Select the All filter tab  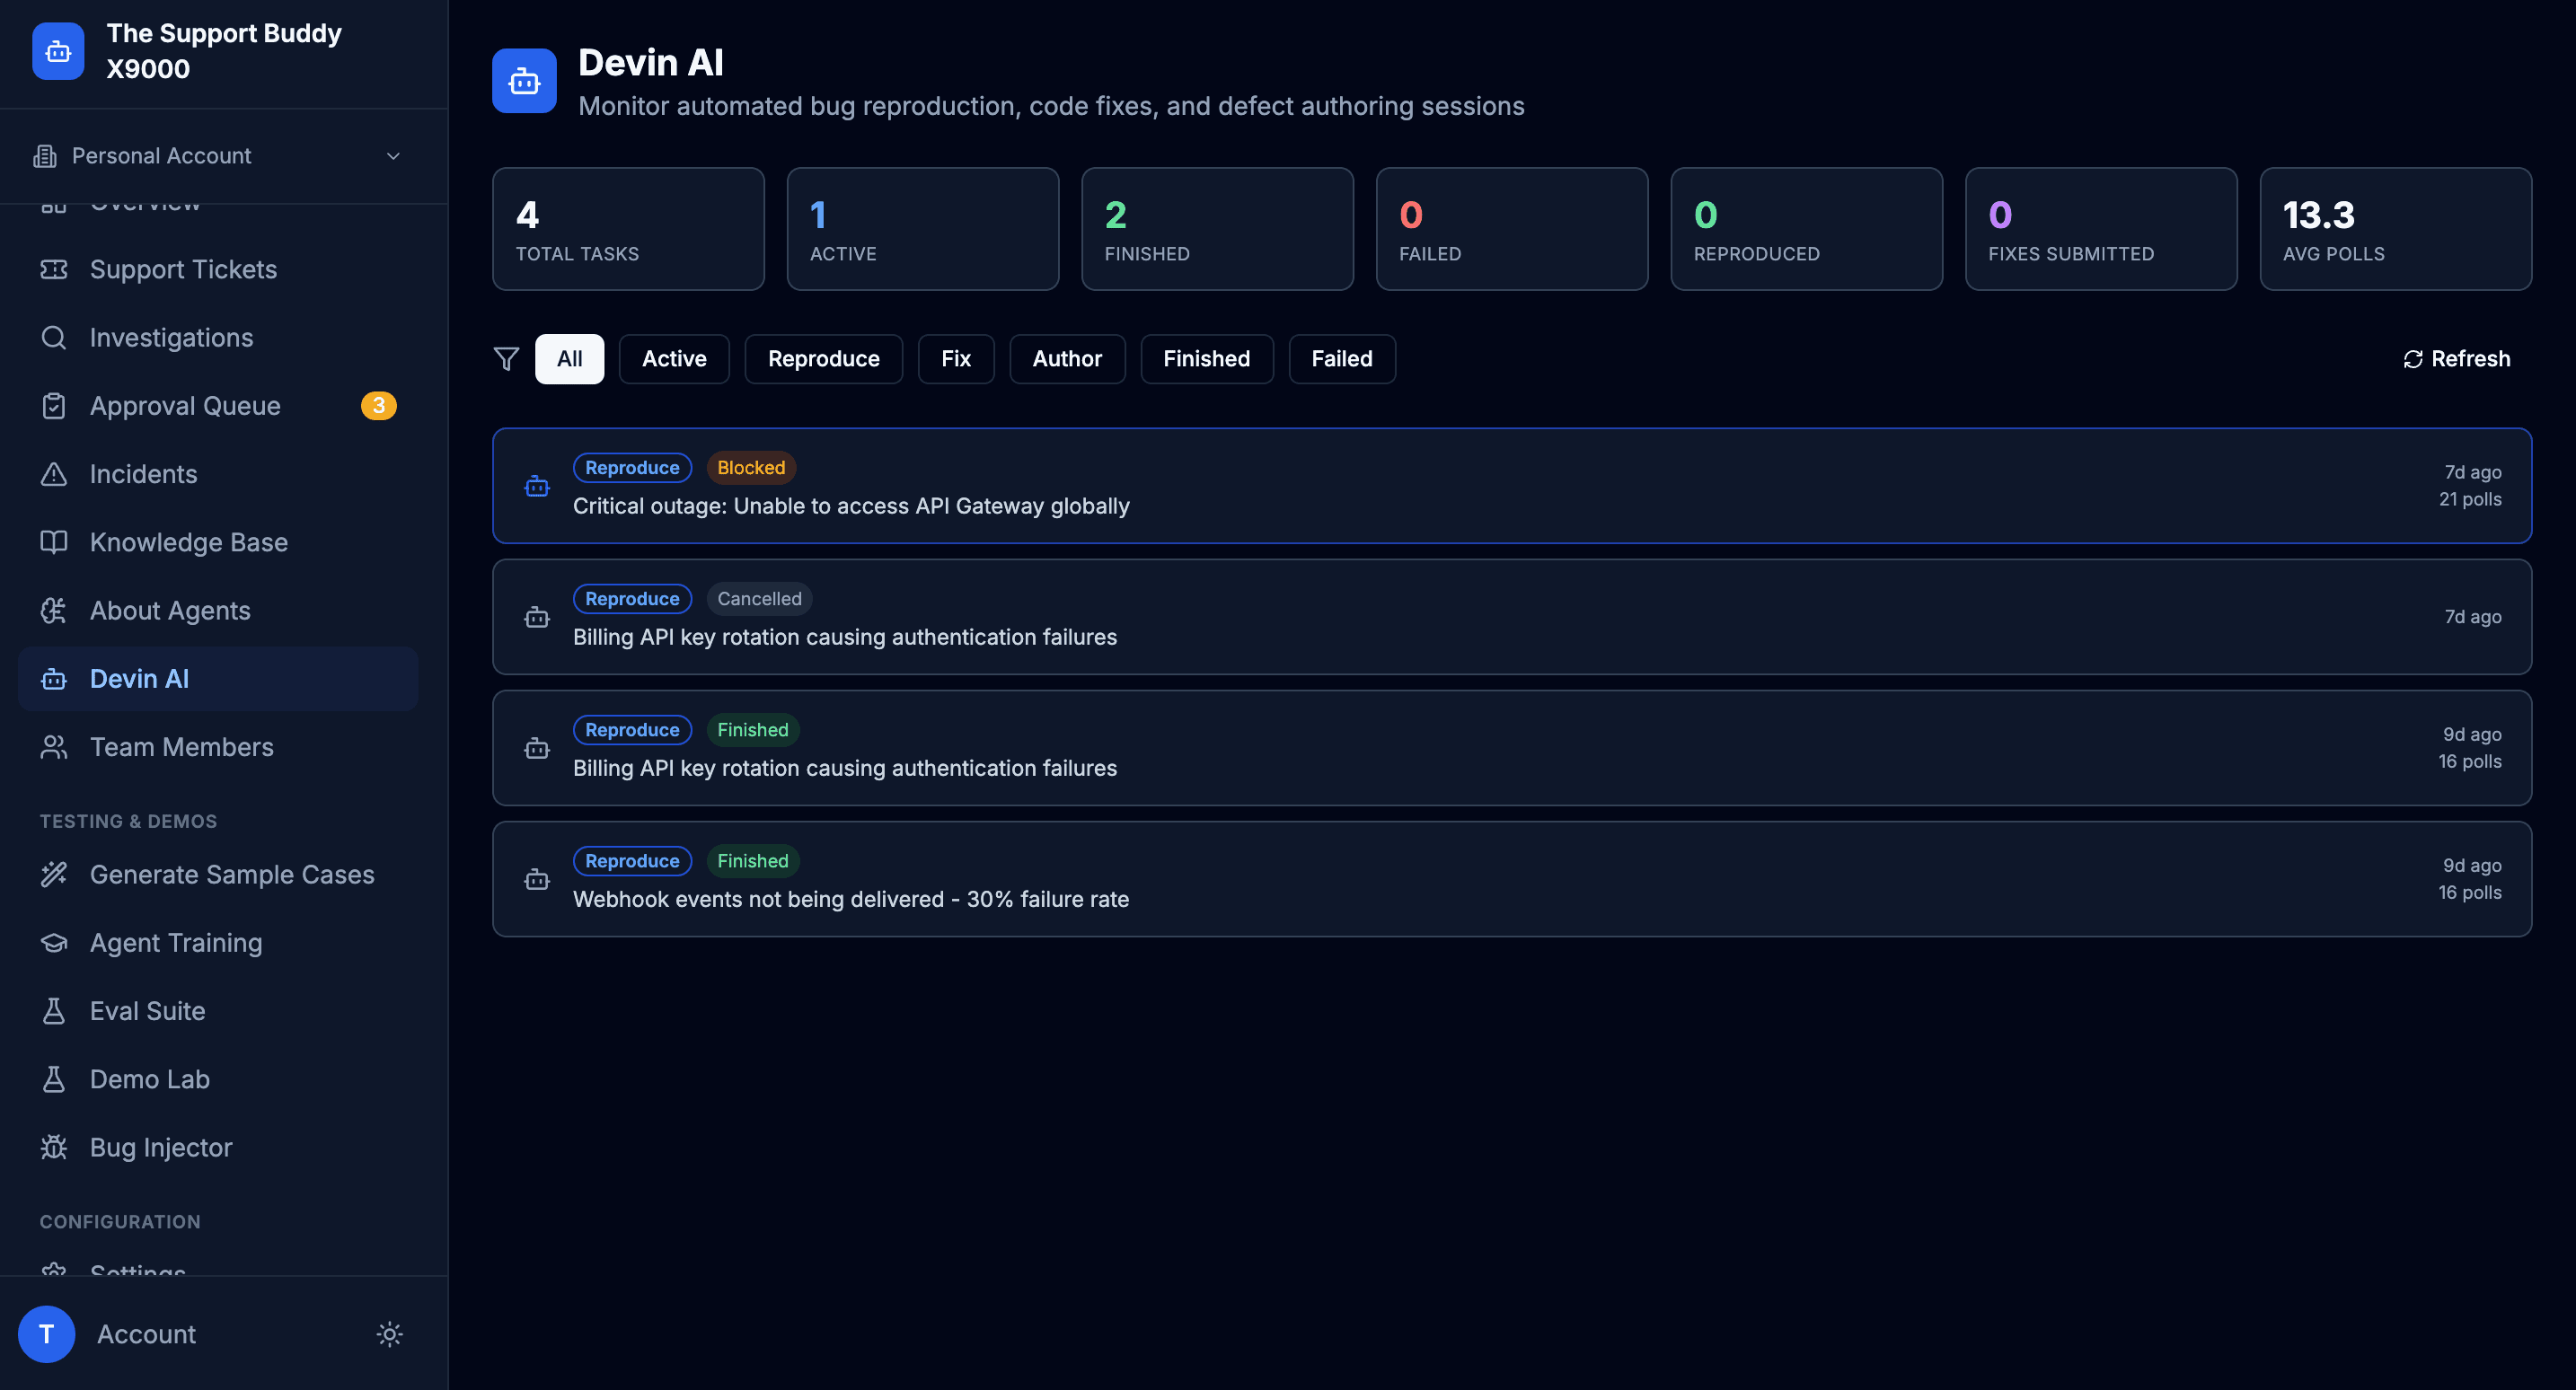click(x=569, y=359)
